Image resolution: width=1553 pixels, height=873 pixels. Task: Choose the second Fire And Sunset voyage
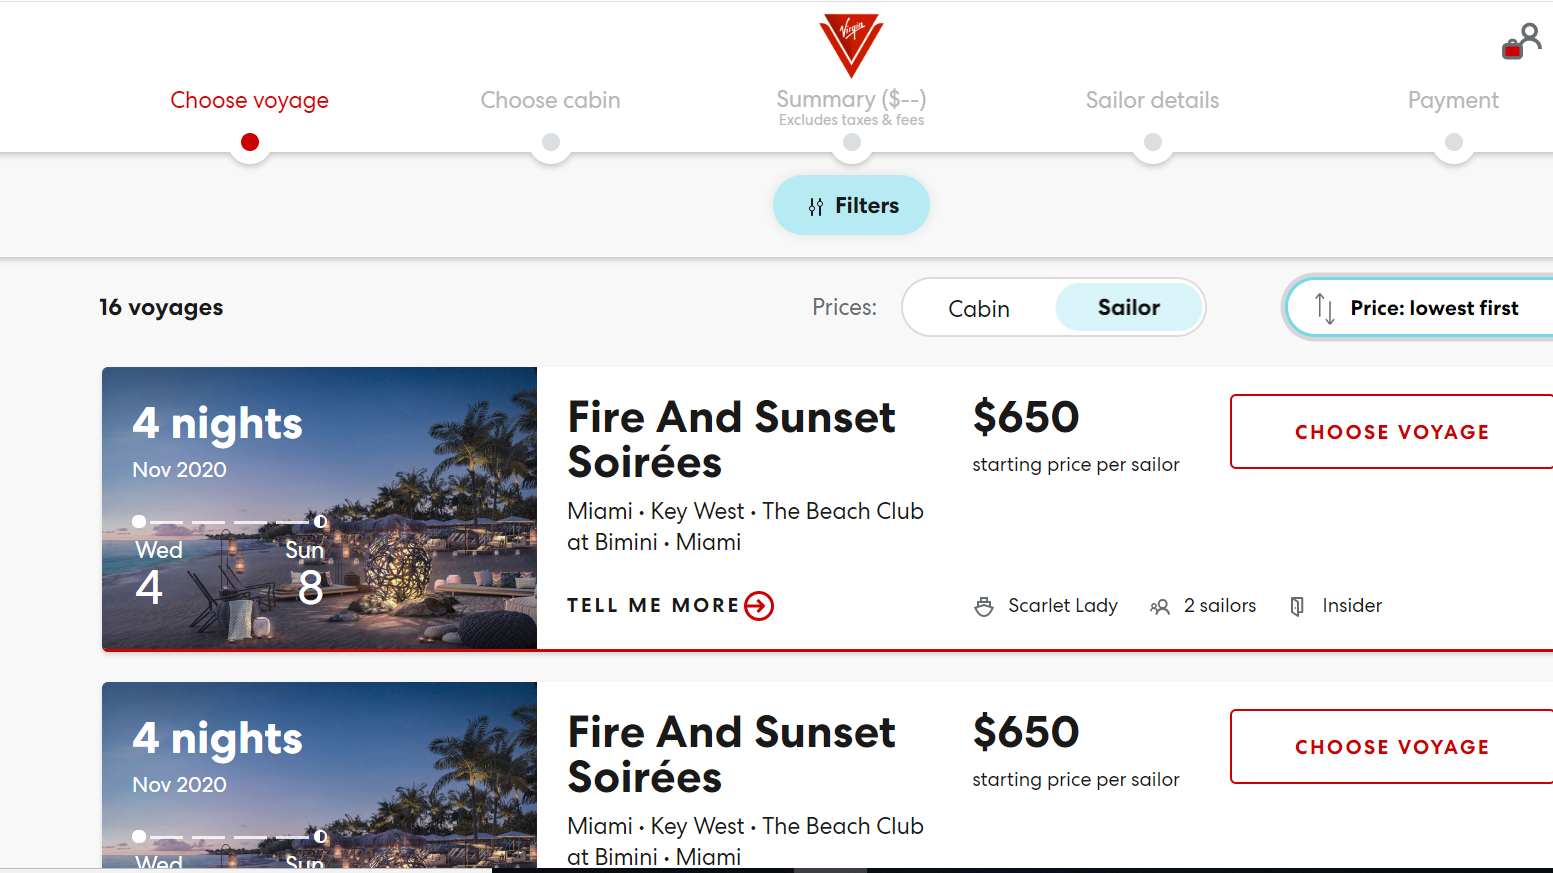tap(1391, 747)
